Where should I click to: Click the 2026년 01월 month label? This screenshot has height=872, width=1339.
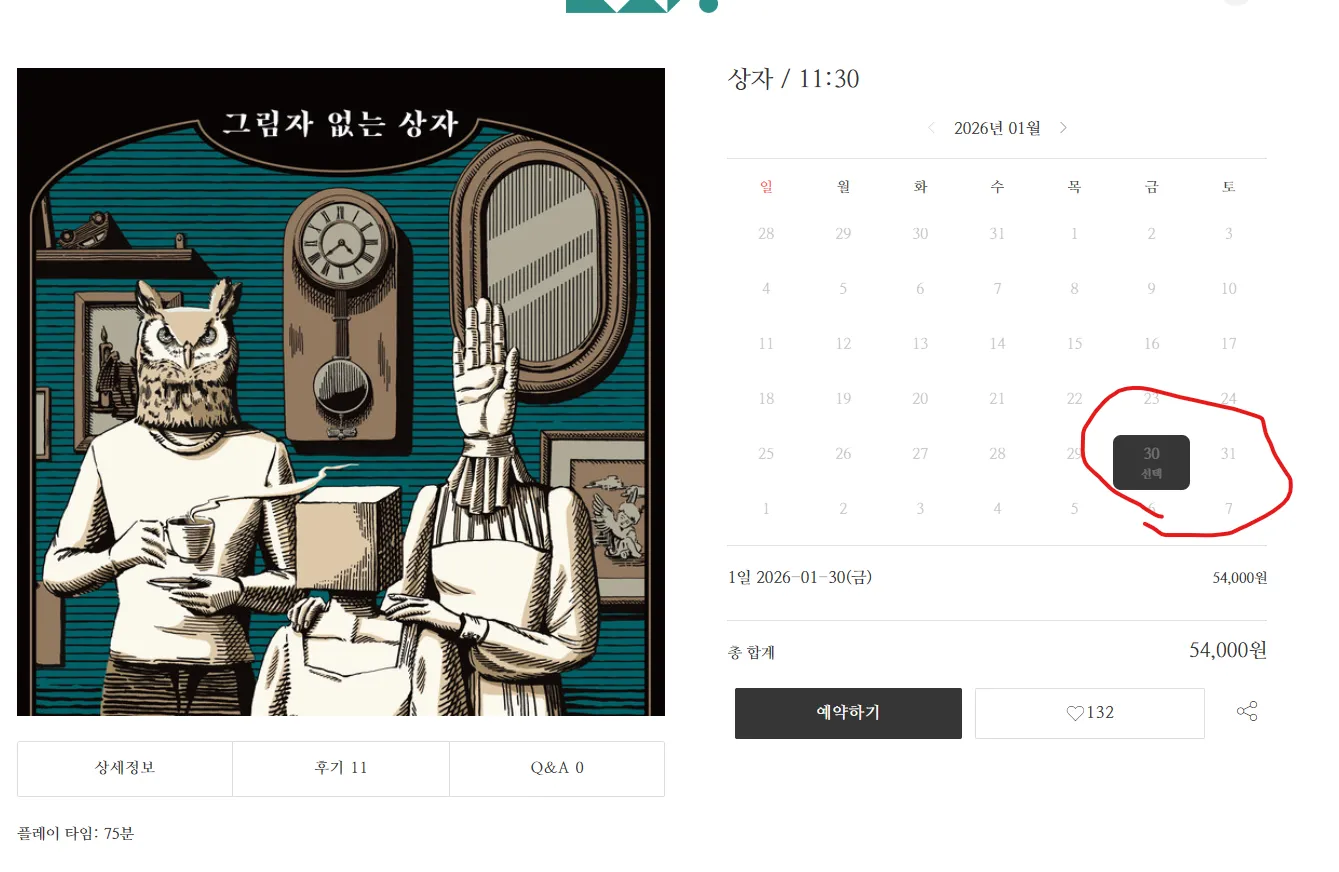[997, 128]
